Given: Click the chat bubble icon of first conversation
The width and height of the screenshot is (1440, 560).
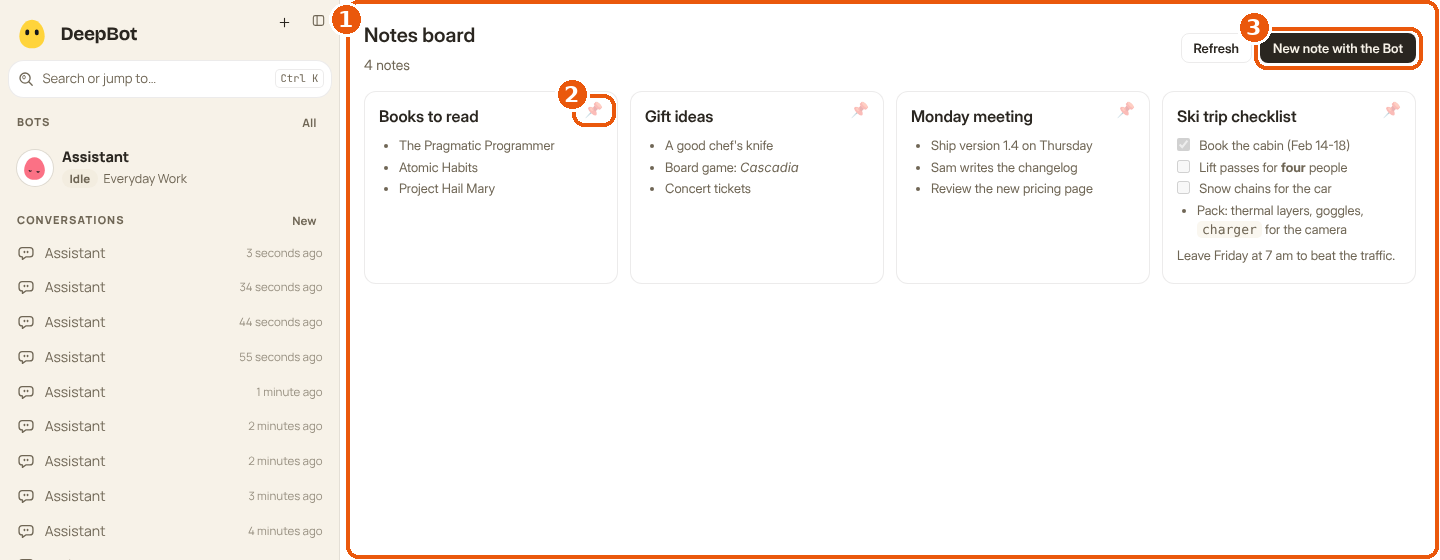Looking at the screenshot, I should click(x=27, y=253).
